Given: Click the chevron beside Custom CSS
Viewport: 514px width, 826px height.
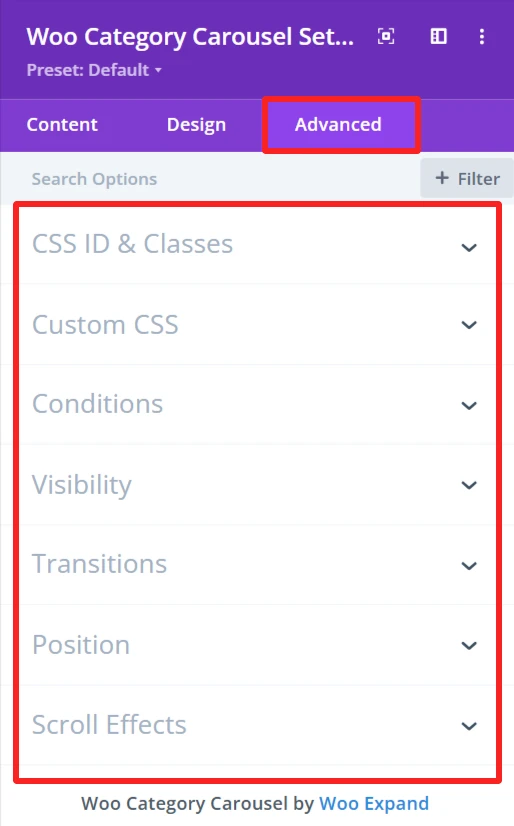Looking at the screenshot, I should click(x=469, y=324).
